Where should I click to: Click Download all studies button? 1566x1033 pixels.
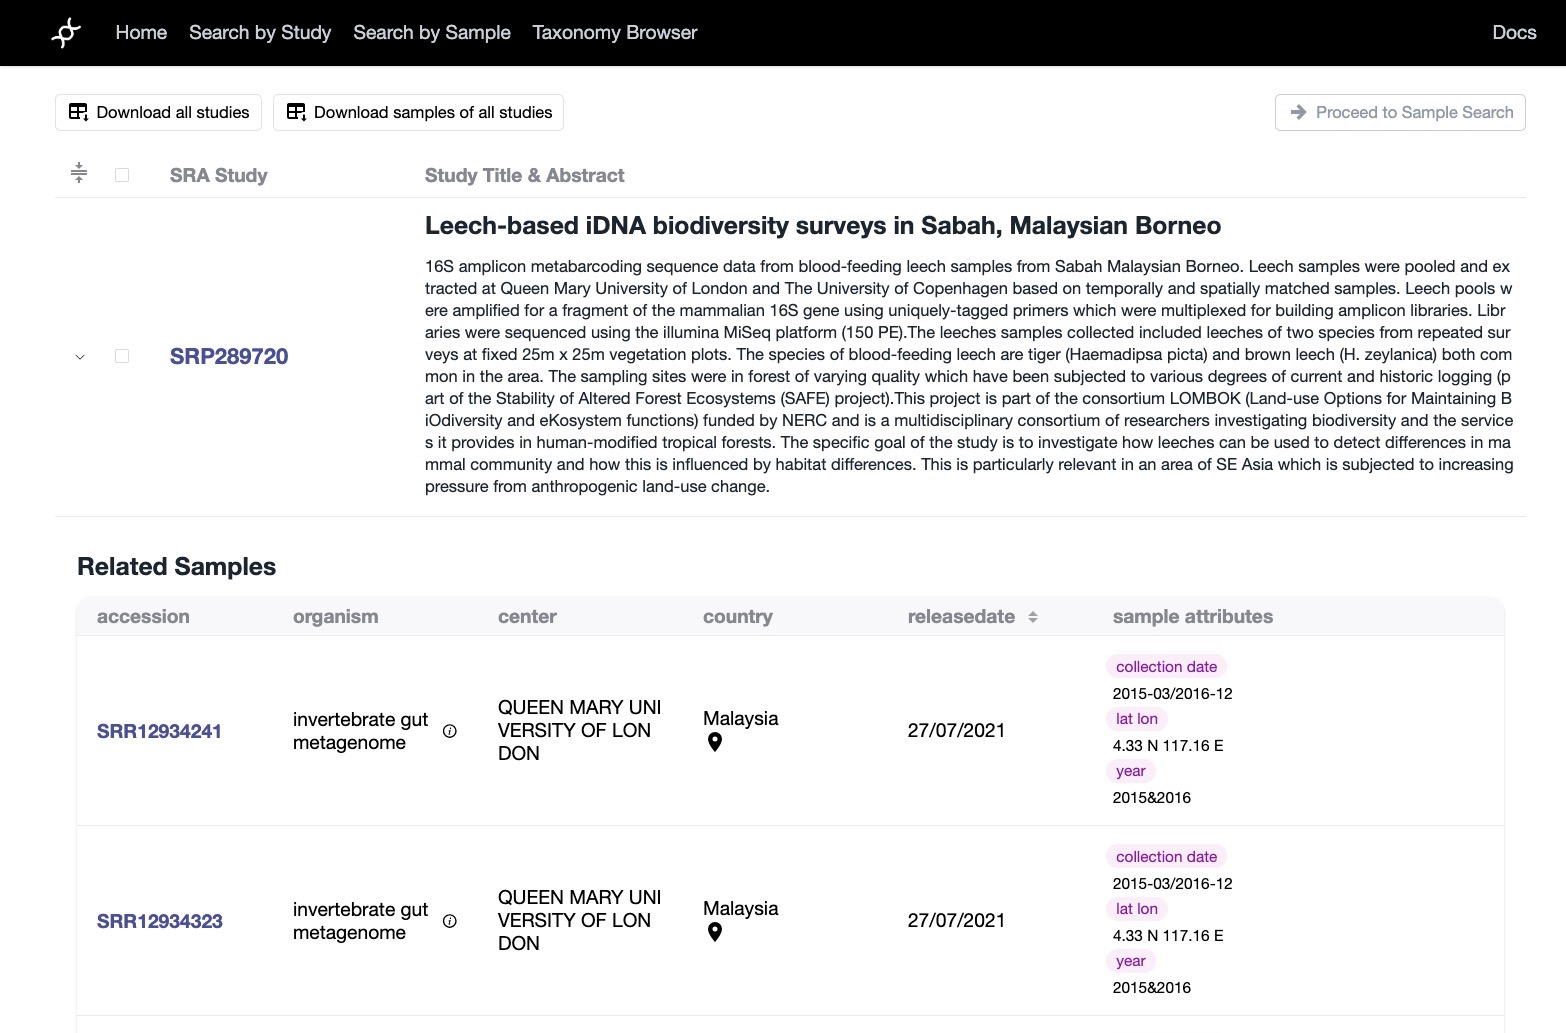click(158, 112)
